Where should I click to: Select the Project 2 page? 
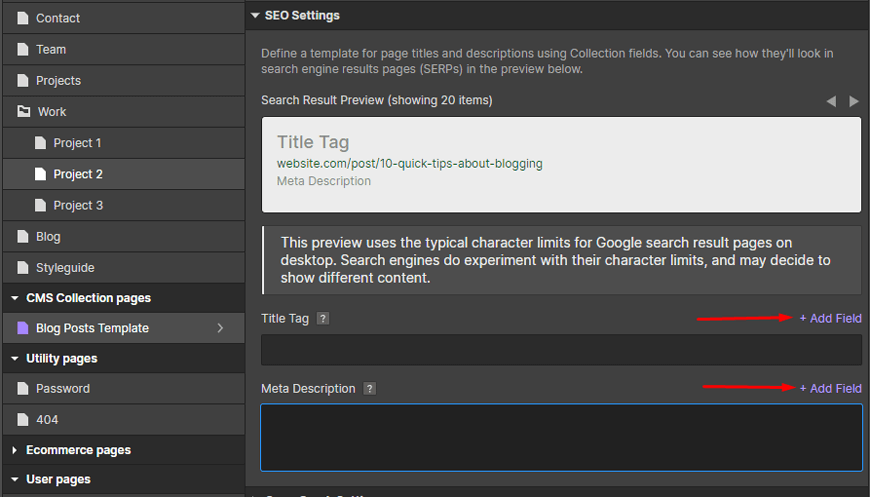point(123,174)
